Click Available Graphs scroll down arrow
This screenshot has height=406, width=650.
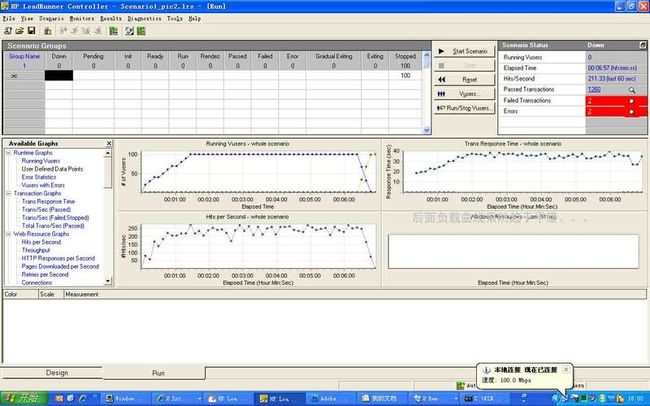[108, 281]
